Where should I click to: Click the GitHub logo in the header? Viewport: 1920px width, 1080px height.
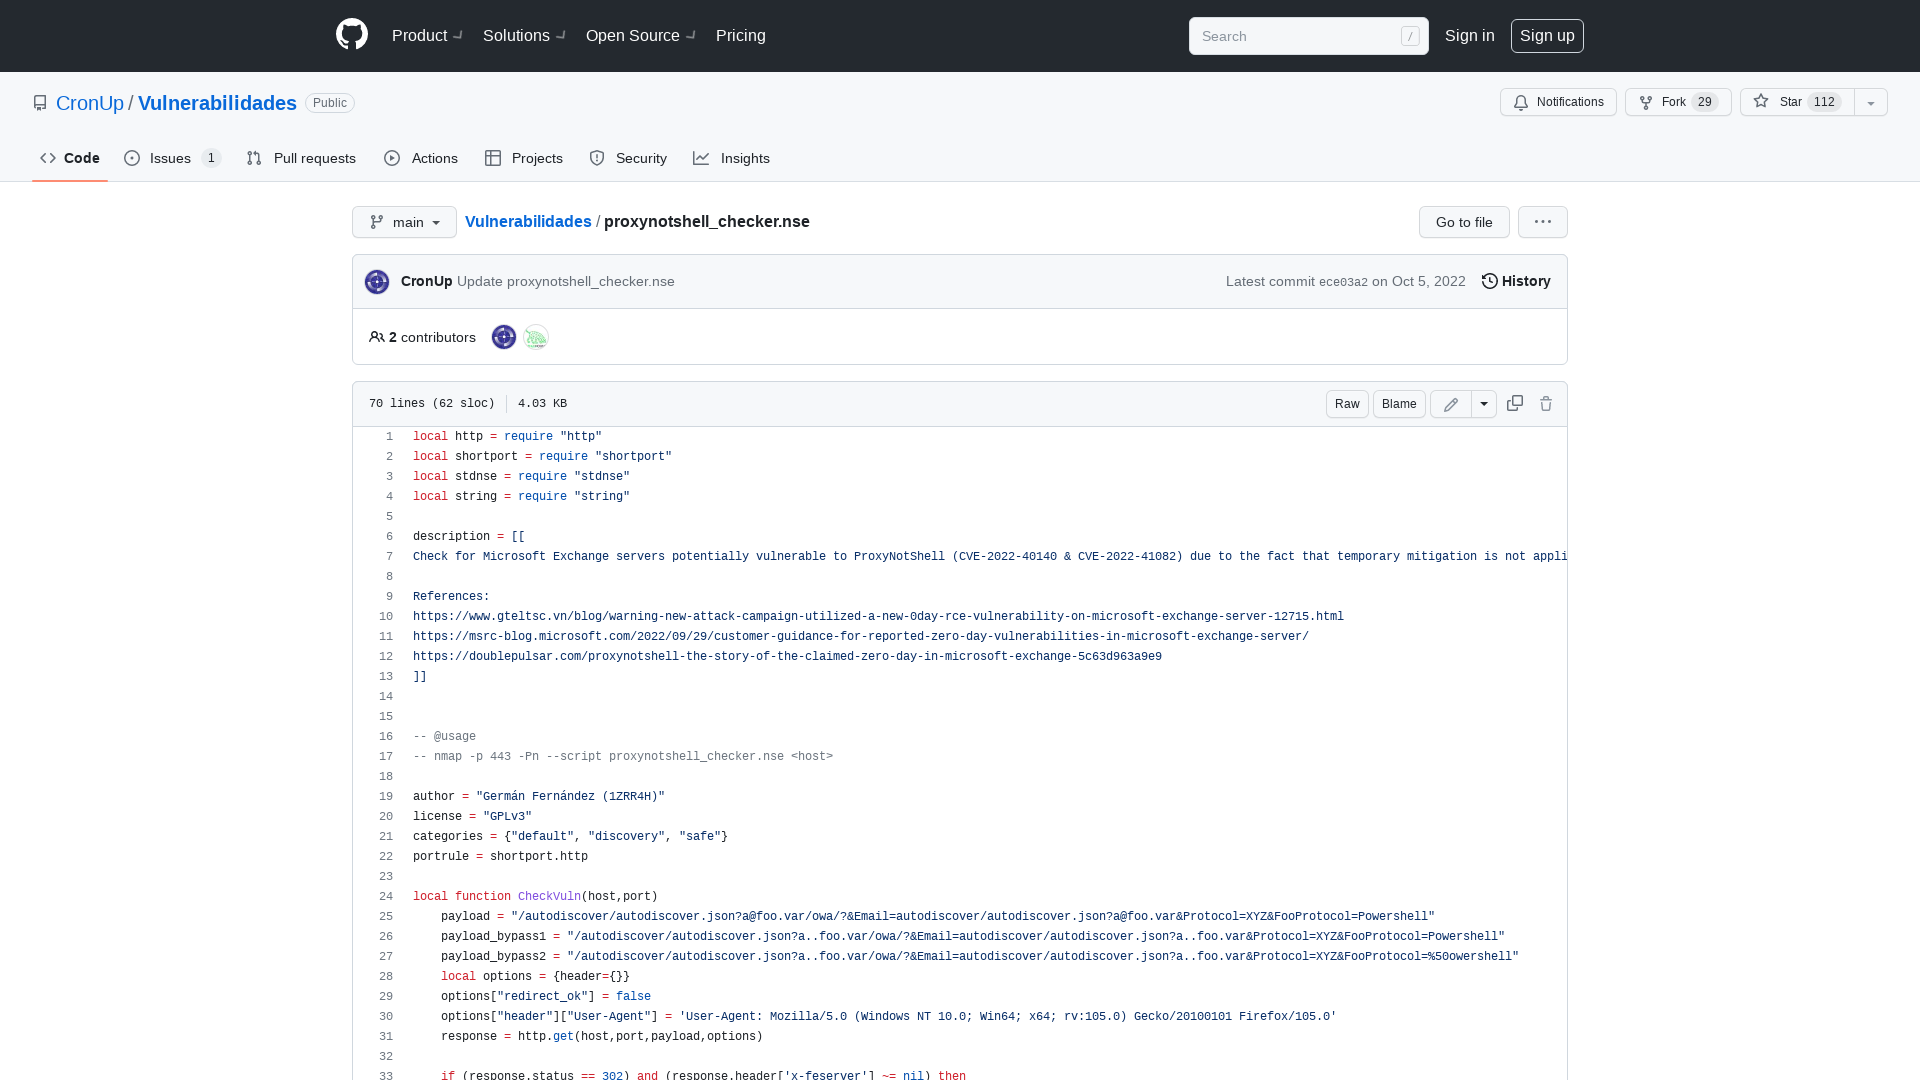(351, 35)
